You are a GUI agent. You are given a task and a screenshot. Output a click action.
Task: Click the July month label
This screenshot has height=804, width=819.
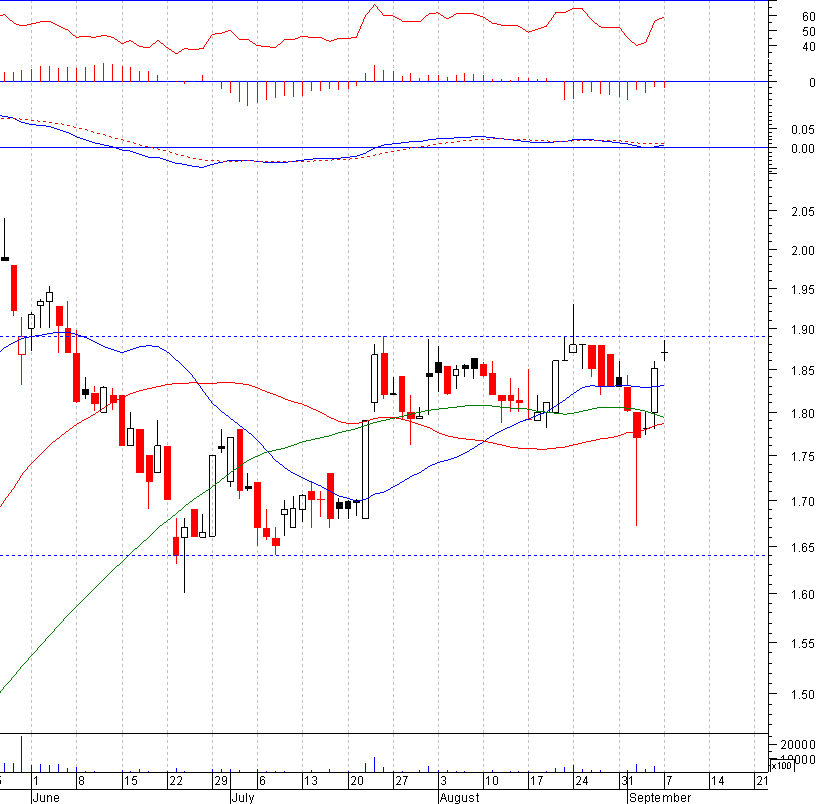tap(242, 798)
